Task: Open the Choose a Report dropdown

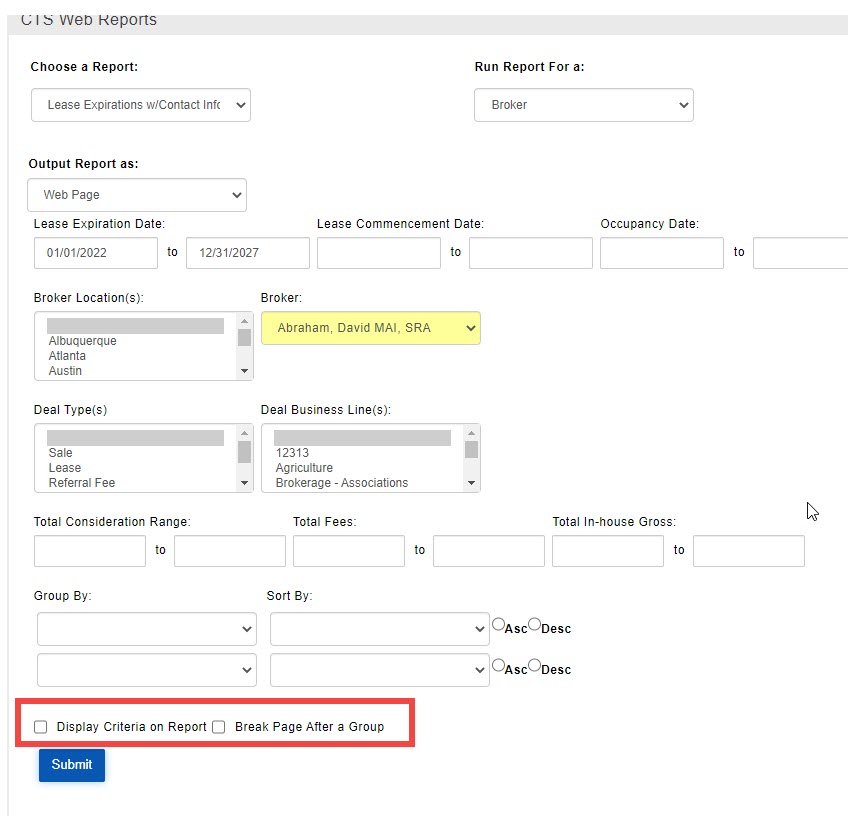Action: coord(141,105)
